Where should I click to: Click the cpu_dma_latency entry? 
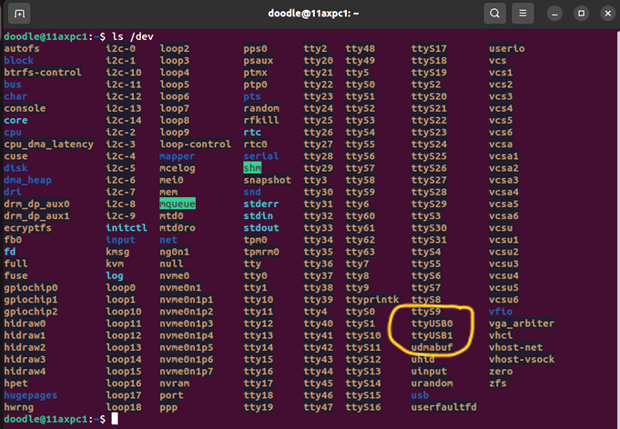pyautogui.click(x=49, y=144)
